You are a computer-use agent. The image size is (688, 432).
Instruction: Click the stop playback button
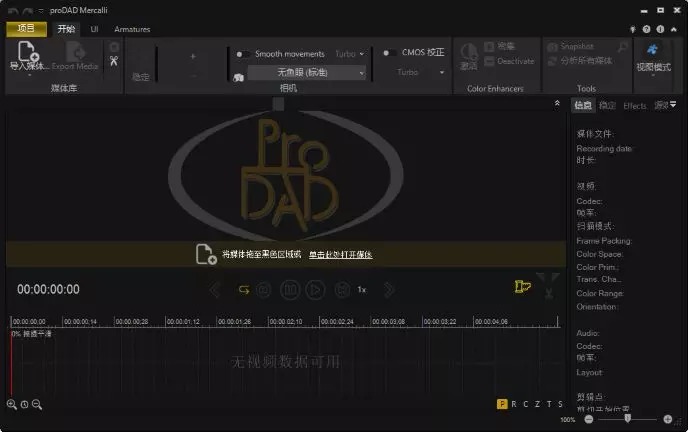[264, 290]
